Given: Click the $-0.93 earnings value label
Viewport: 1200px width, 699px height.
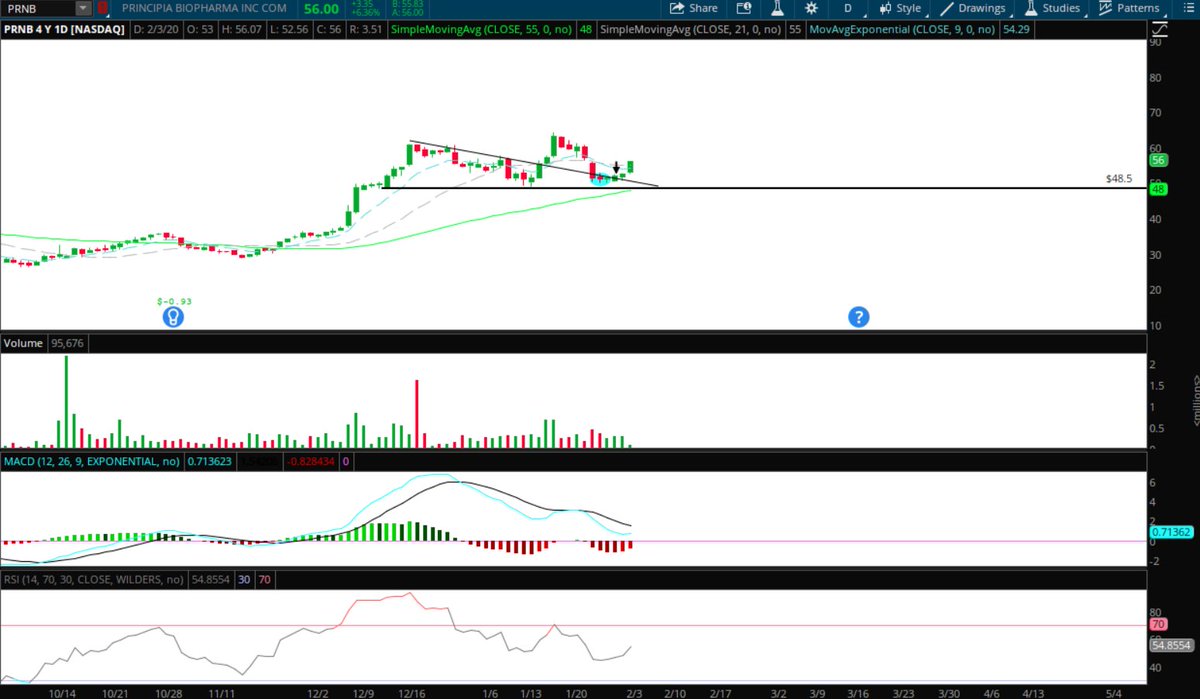Looking at the screenshot, I should point(174,300).
